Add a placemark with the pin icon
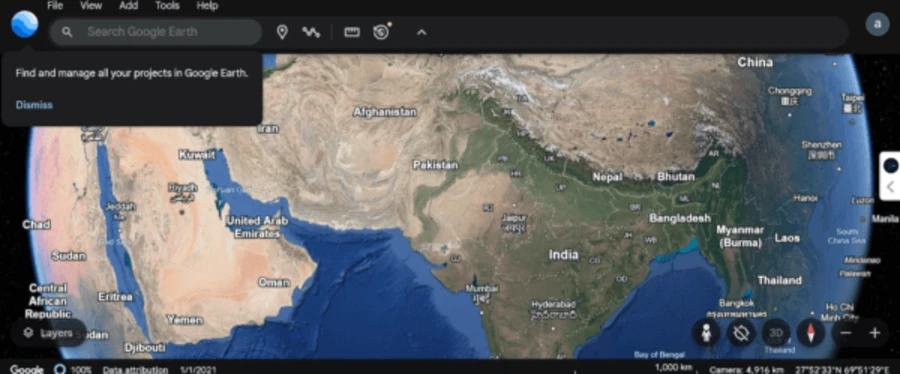 pyautogui.click(x=282, y=32)
